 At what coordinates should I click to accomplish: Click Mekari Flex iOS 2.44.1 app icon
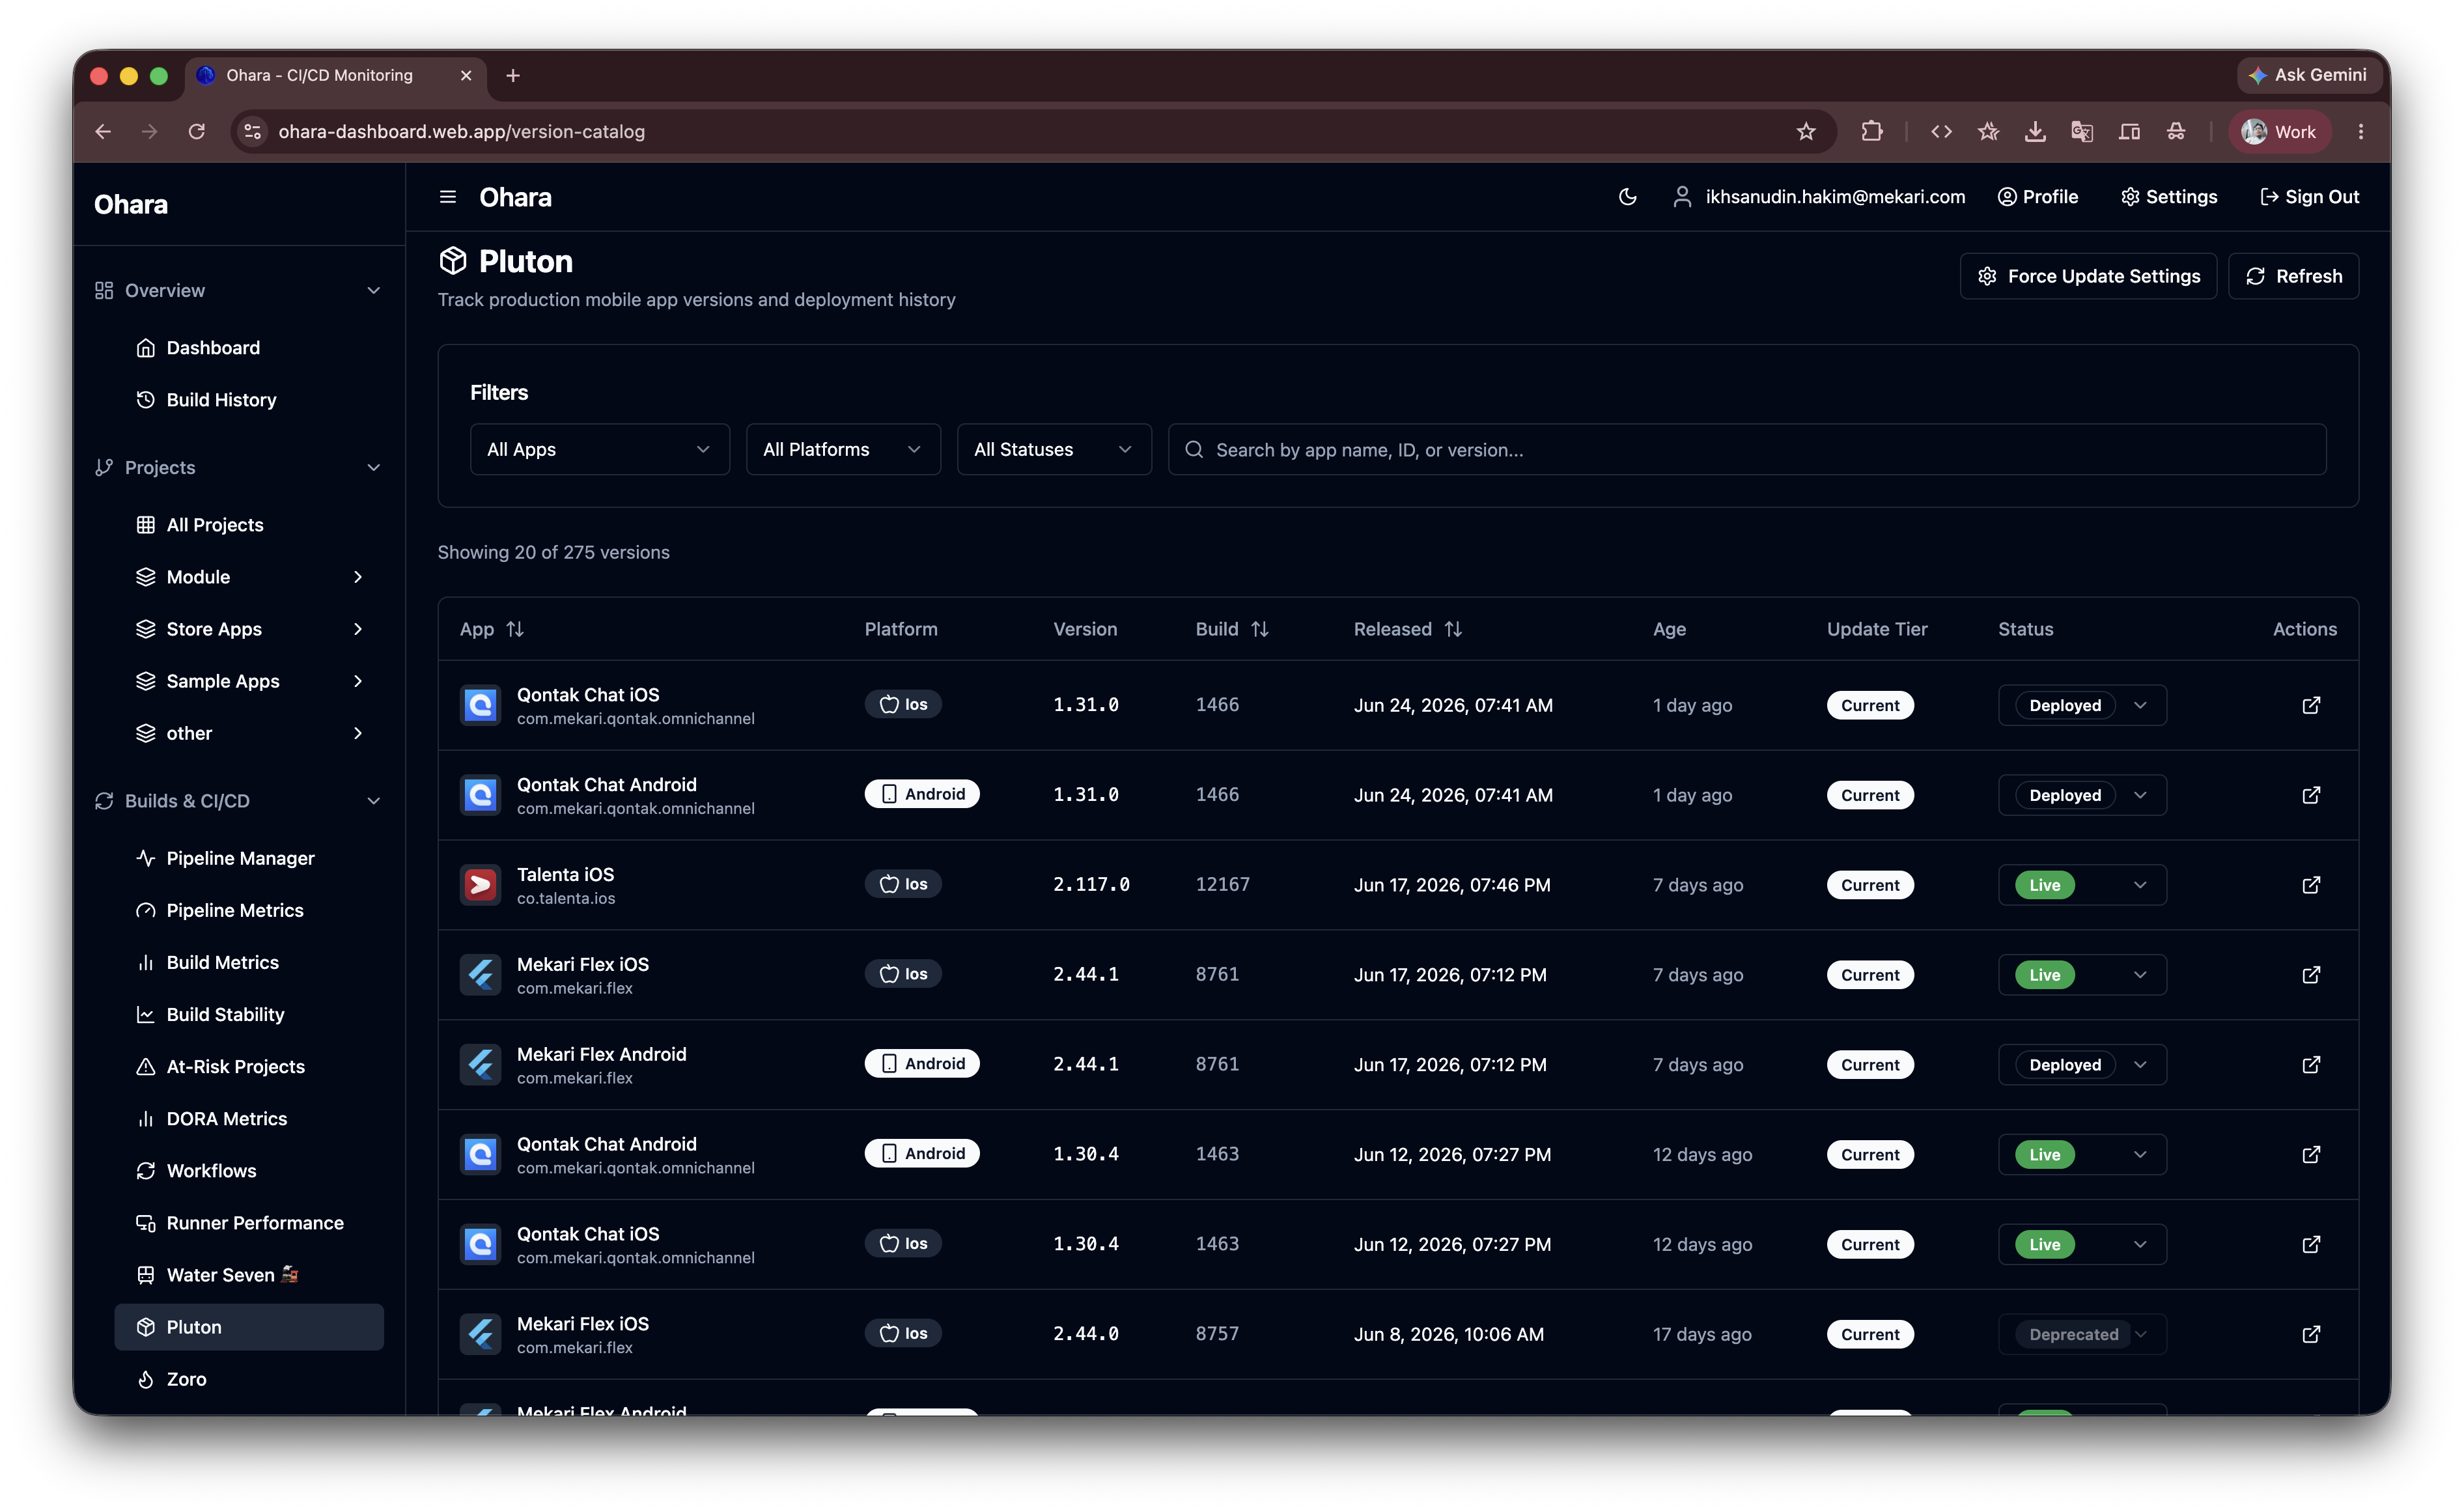480,975
